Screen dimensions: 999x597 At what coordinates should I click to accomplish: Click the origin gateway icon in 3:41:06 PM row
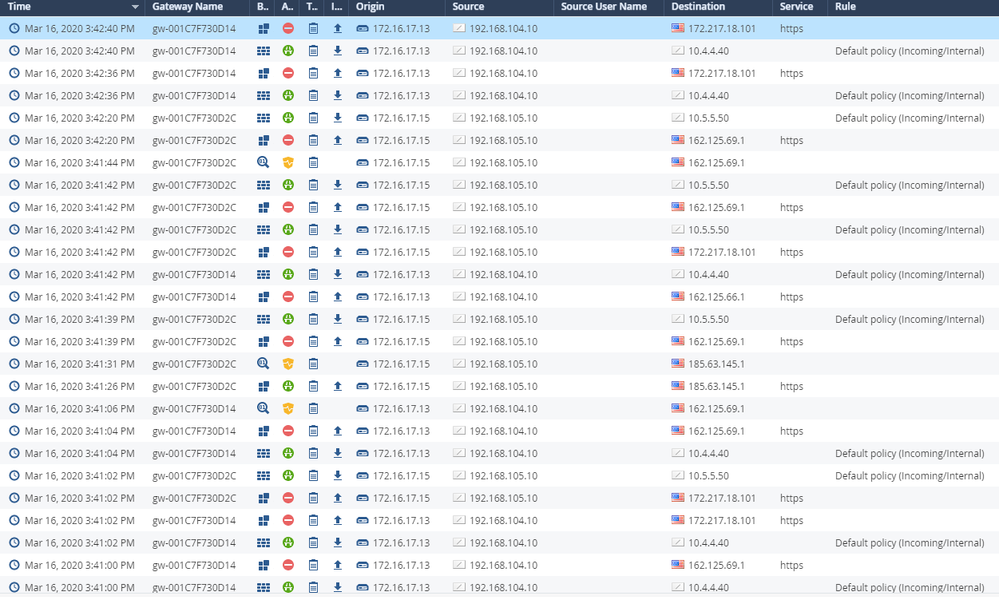pyautogui.click(x=362, y=409)
